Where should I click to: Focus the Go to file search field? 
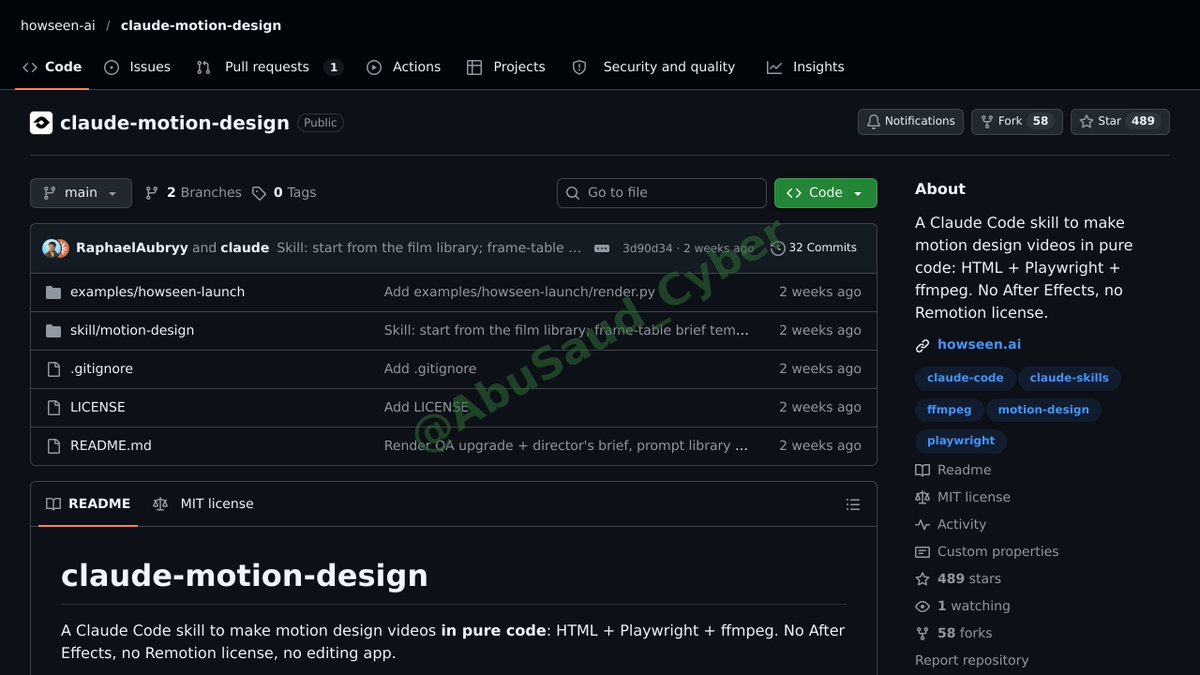(662, 193)
